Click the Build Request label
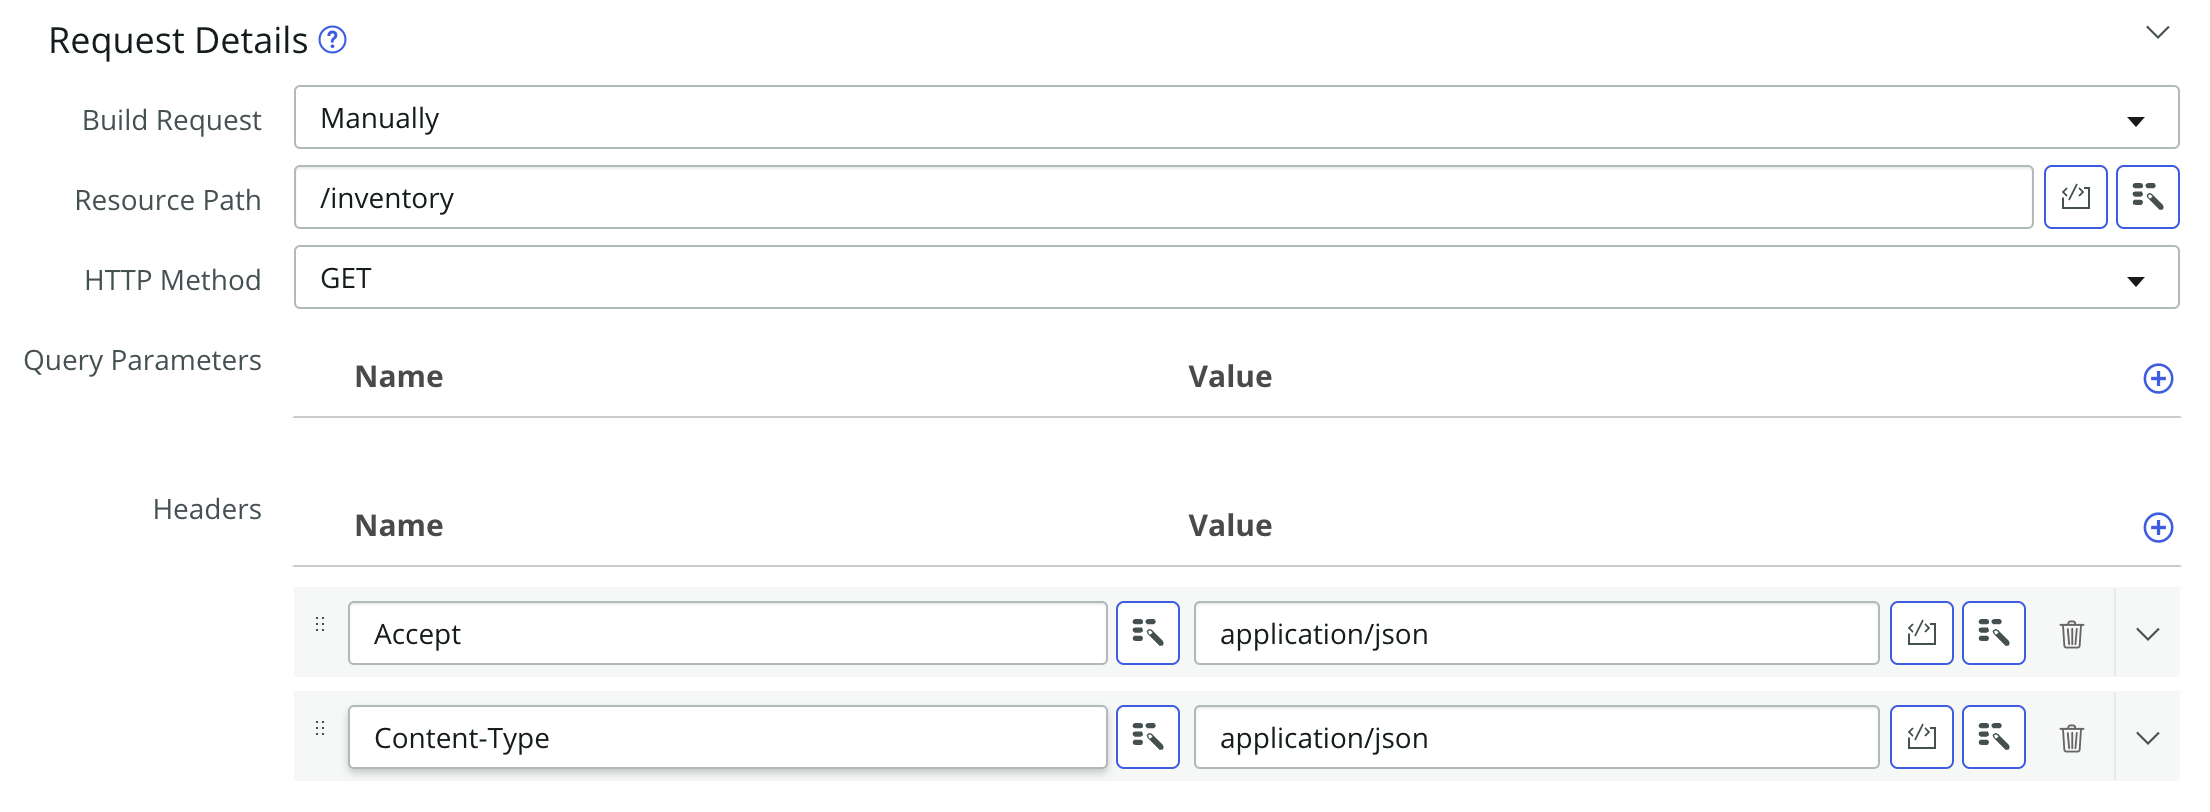Viewport: 2210px width, 812px height. [x=171, y=120]
